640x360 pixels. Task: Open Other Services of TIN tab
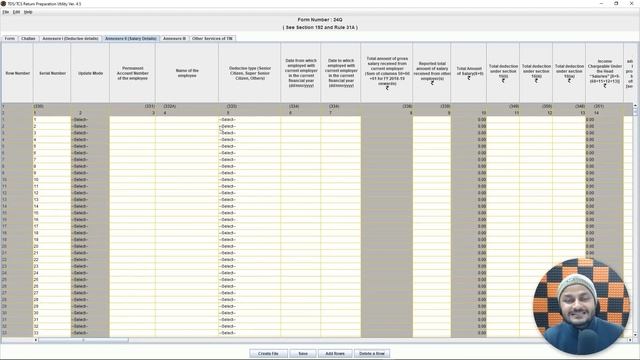pos(212,38)
